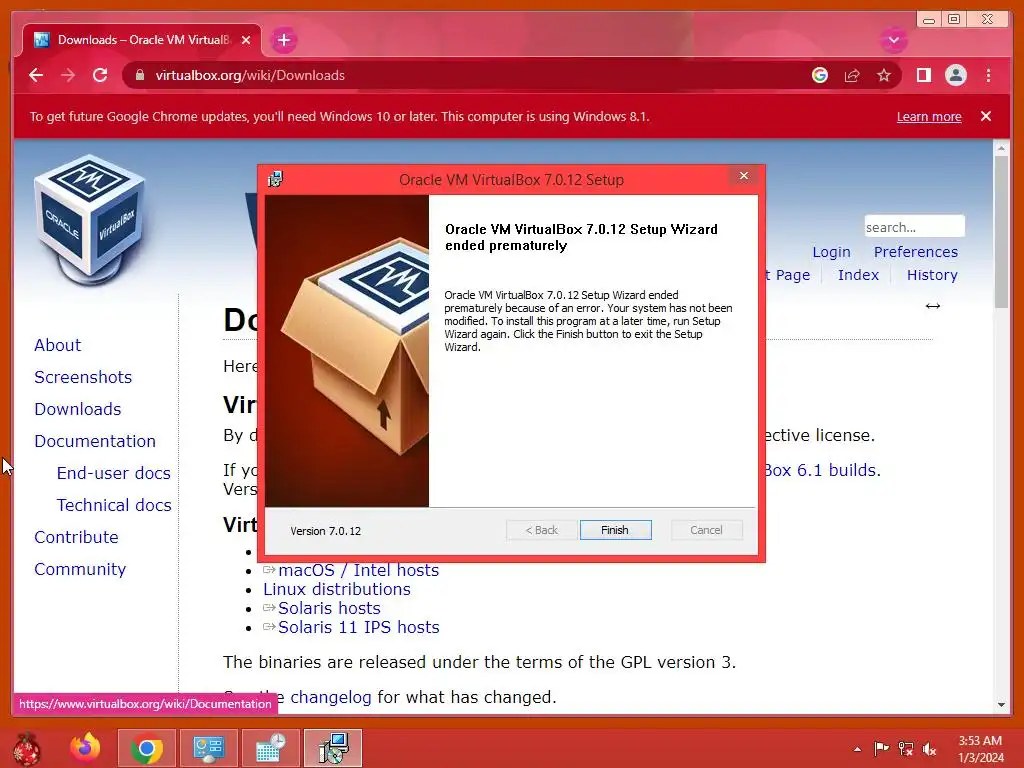
Task: Click the page scrollbar up arrow
Action: [1001, 148]
